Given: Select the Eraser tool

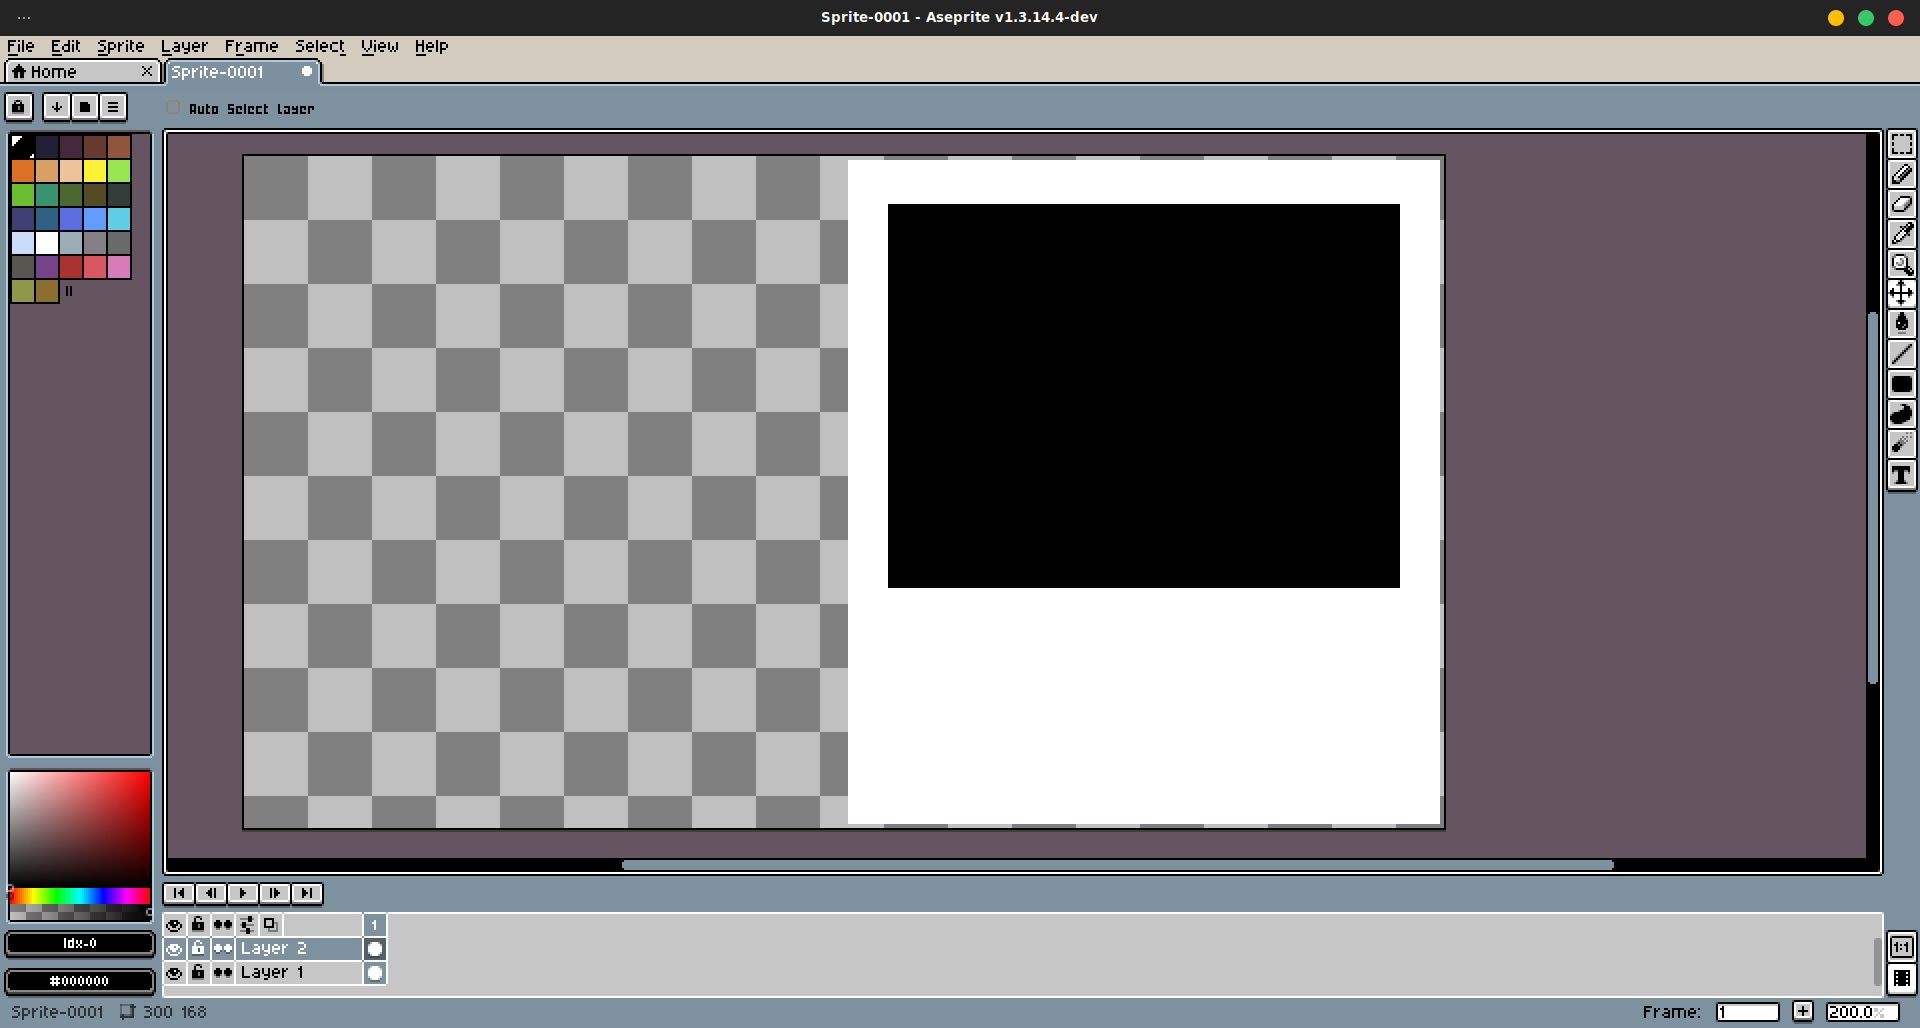Looking at the screenshot, I should (1902, 204).
